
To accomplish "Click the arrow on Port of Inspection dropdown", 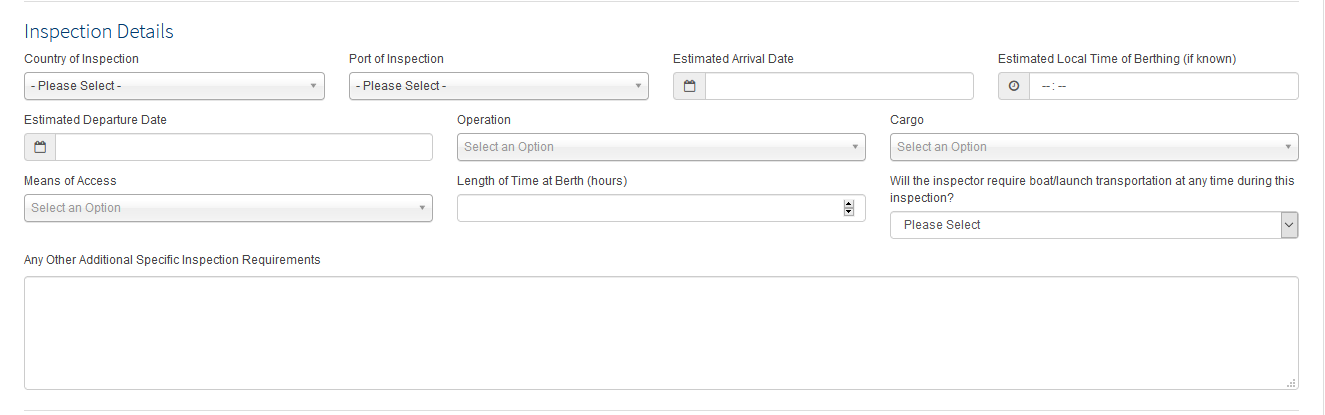I will (638, 86).
